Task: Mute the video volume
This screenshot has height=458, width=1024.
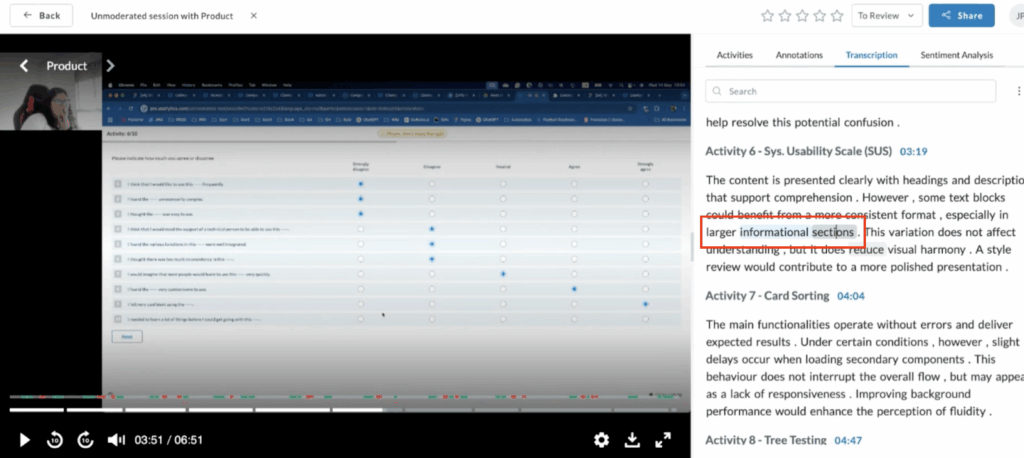Action: 116,440
